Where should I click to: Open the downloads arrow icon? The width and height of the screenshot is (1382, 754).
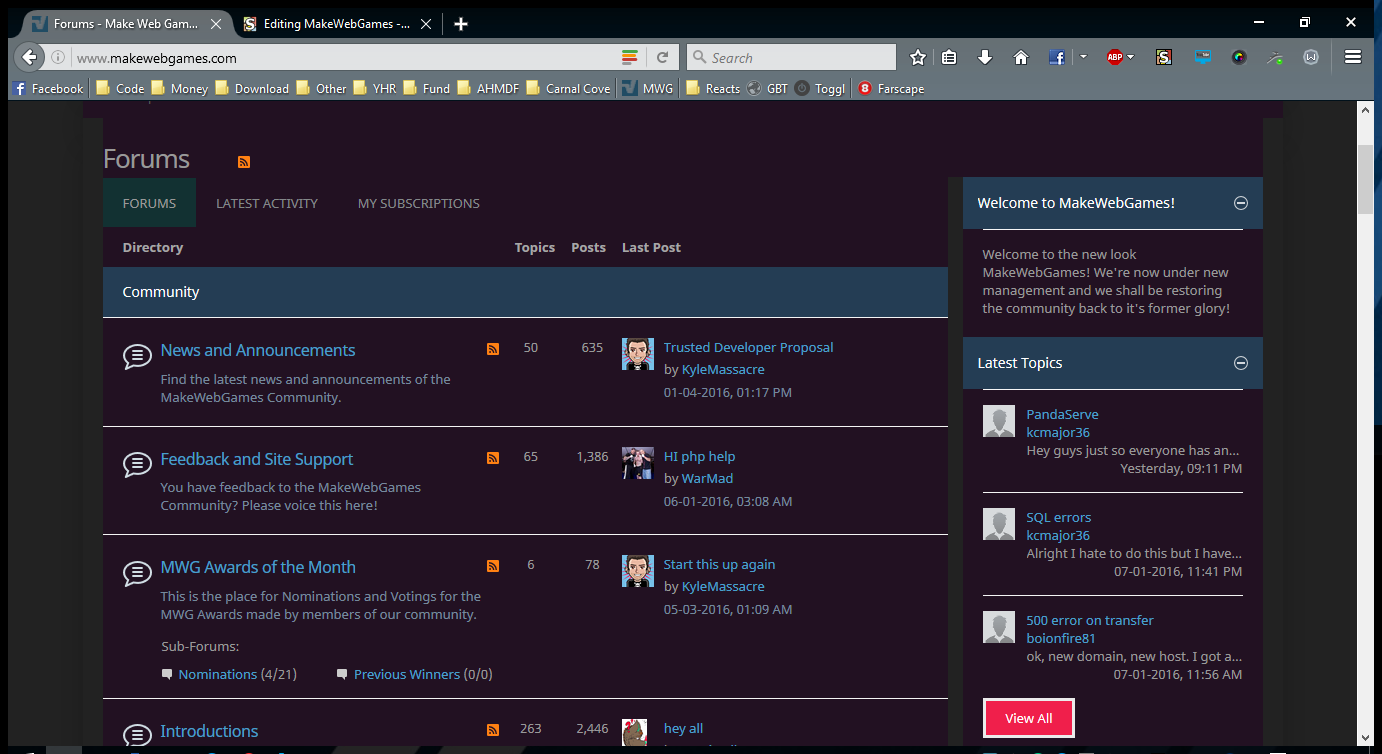point(984,57)
